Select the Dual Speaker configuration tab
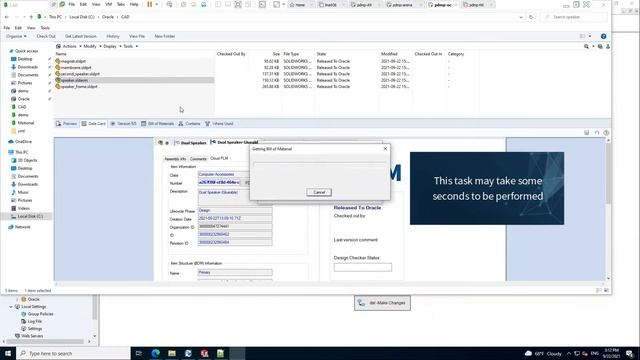 (x=190, y=143)
